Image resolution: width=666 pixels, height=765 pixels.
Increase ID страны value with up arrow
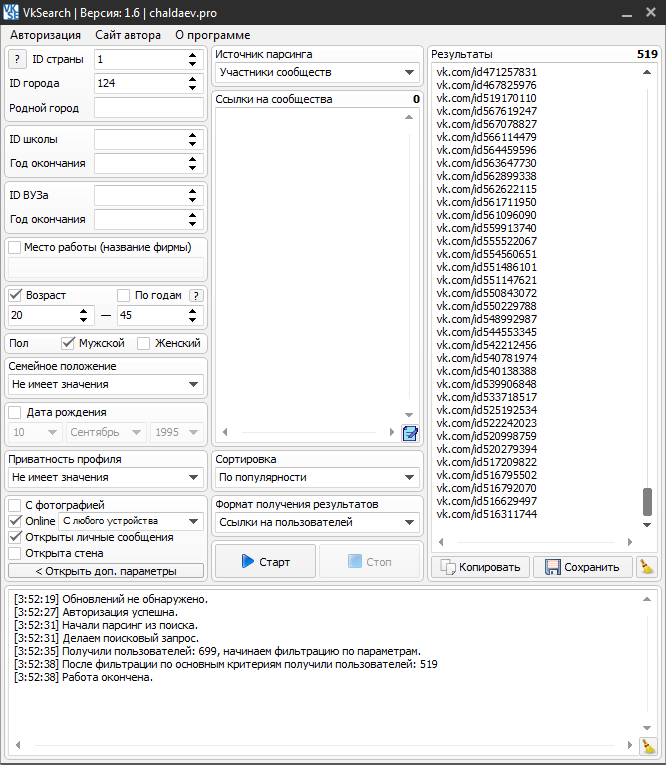coord(193,55)
